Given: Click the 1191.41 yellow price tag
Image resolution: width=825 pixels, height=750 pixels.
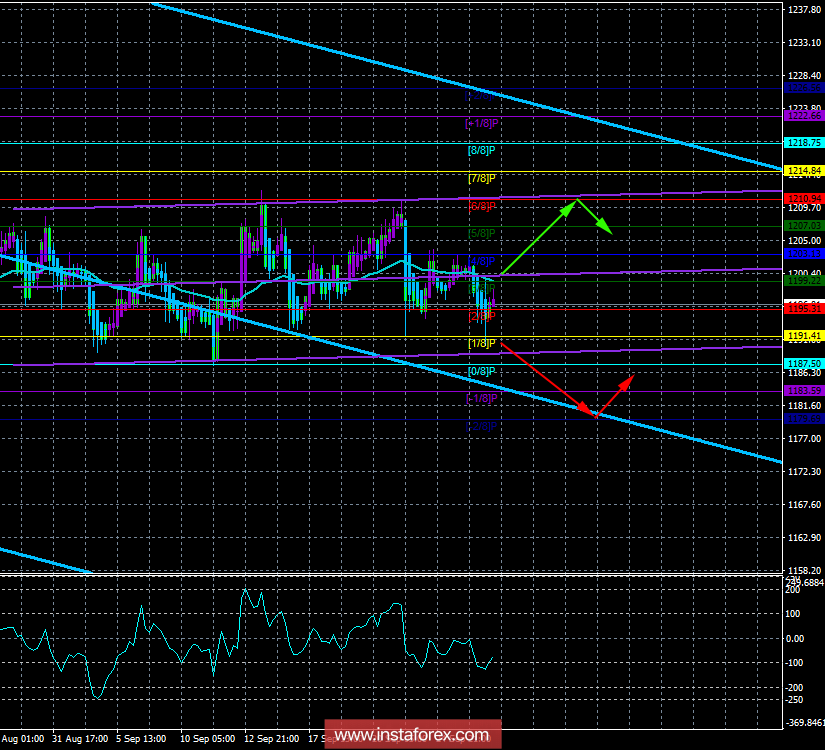Looking at the screenshot, I should pos(803,336).
